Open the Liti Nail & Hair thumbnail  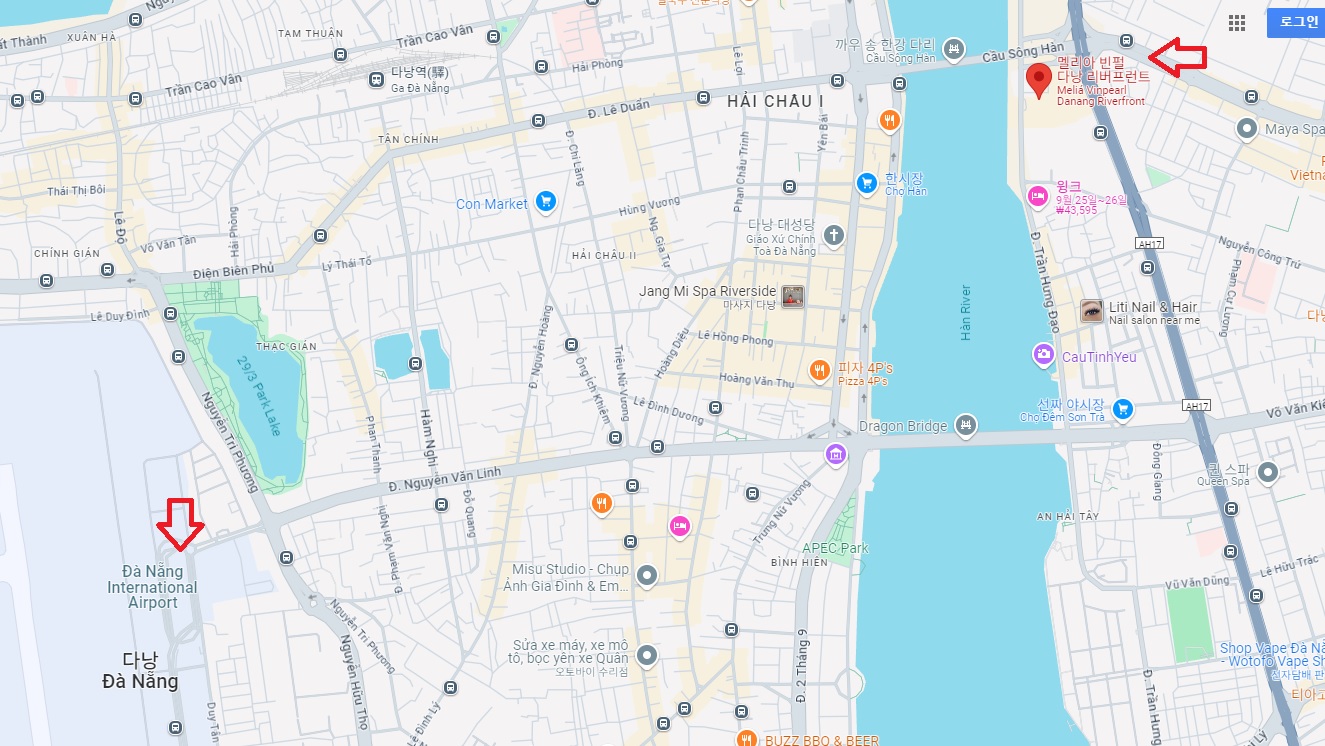(x=1092, y=312)
